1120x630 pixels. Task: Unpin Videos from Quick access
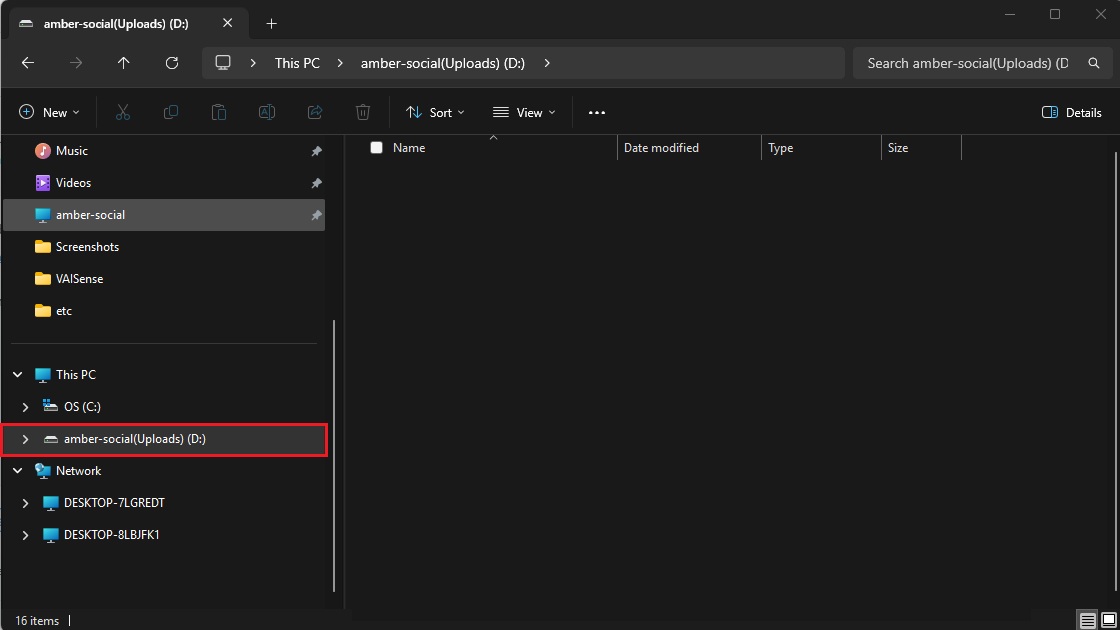pyautogui.click(x=316, y=183)
